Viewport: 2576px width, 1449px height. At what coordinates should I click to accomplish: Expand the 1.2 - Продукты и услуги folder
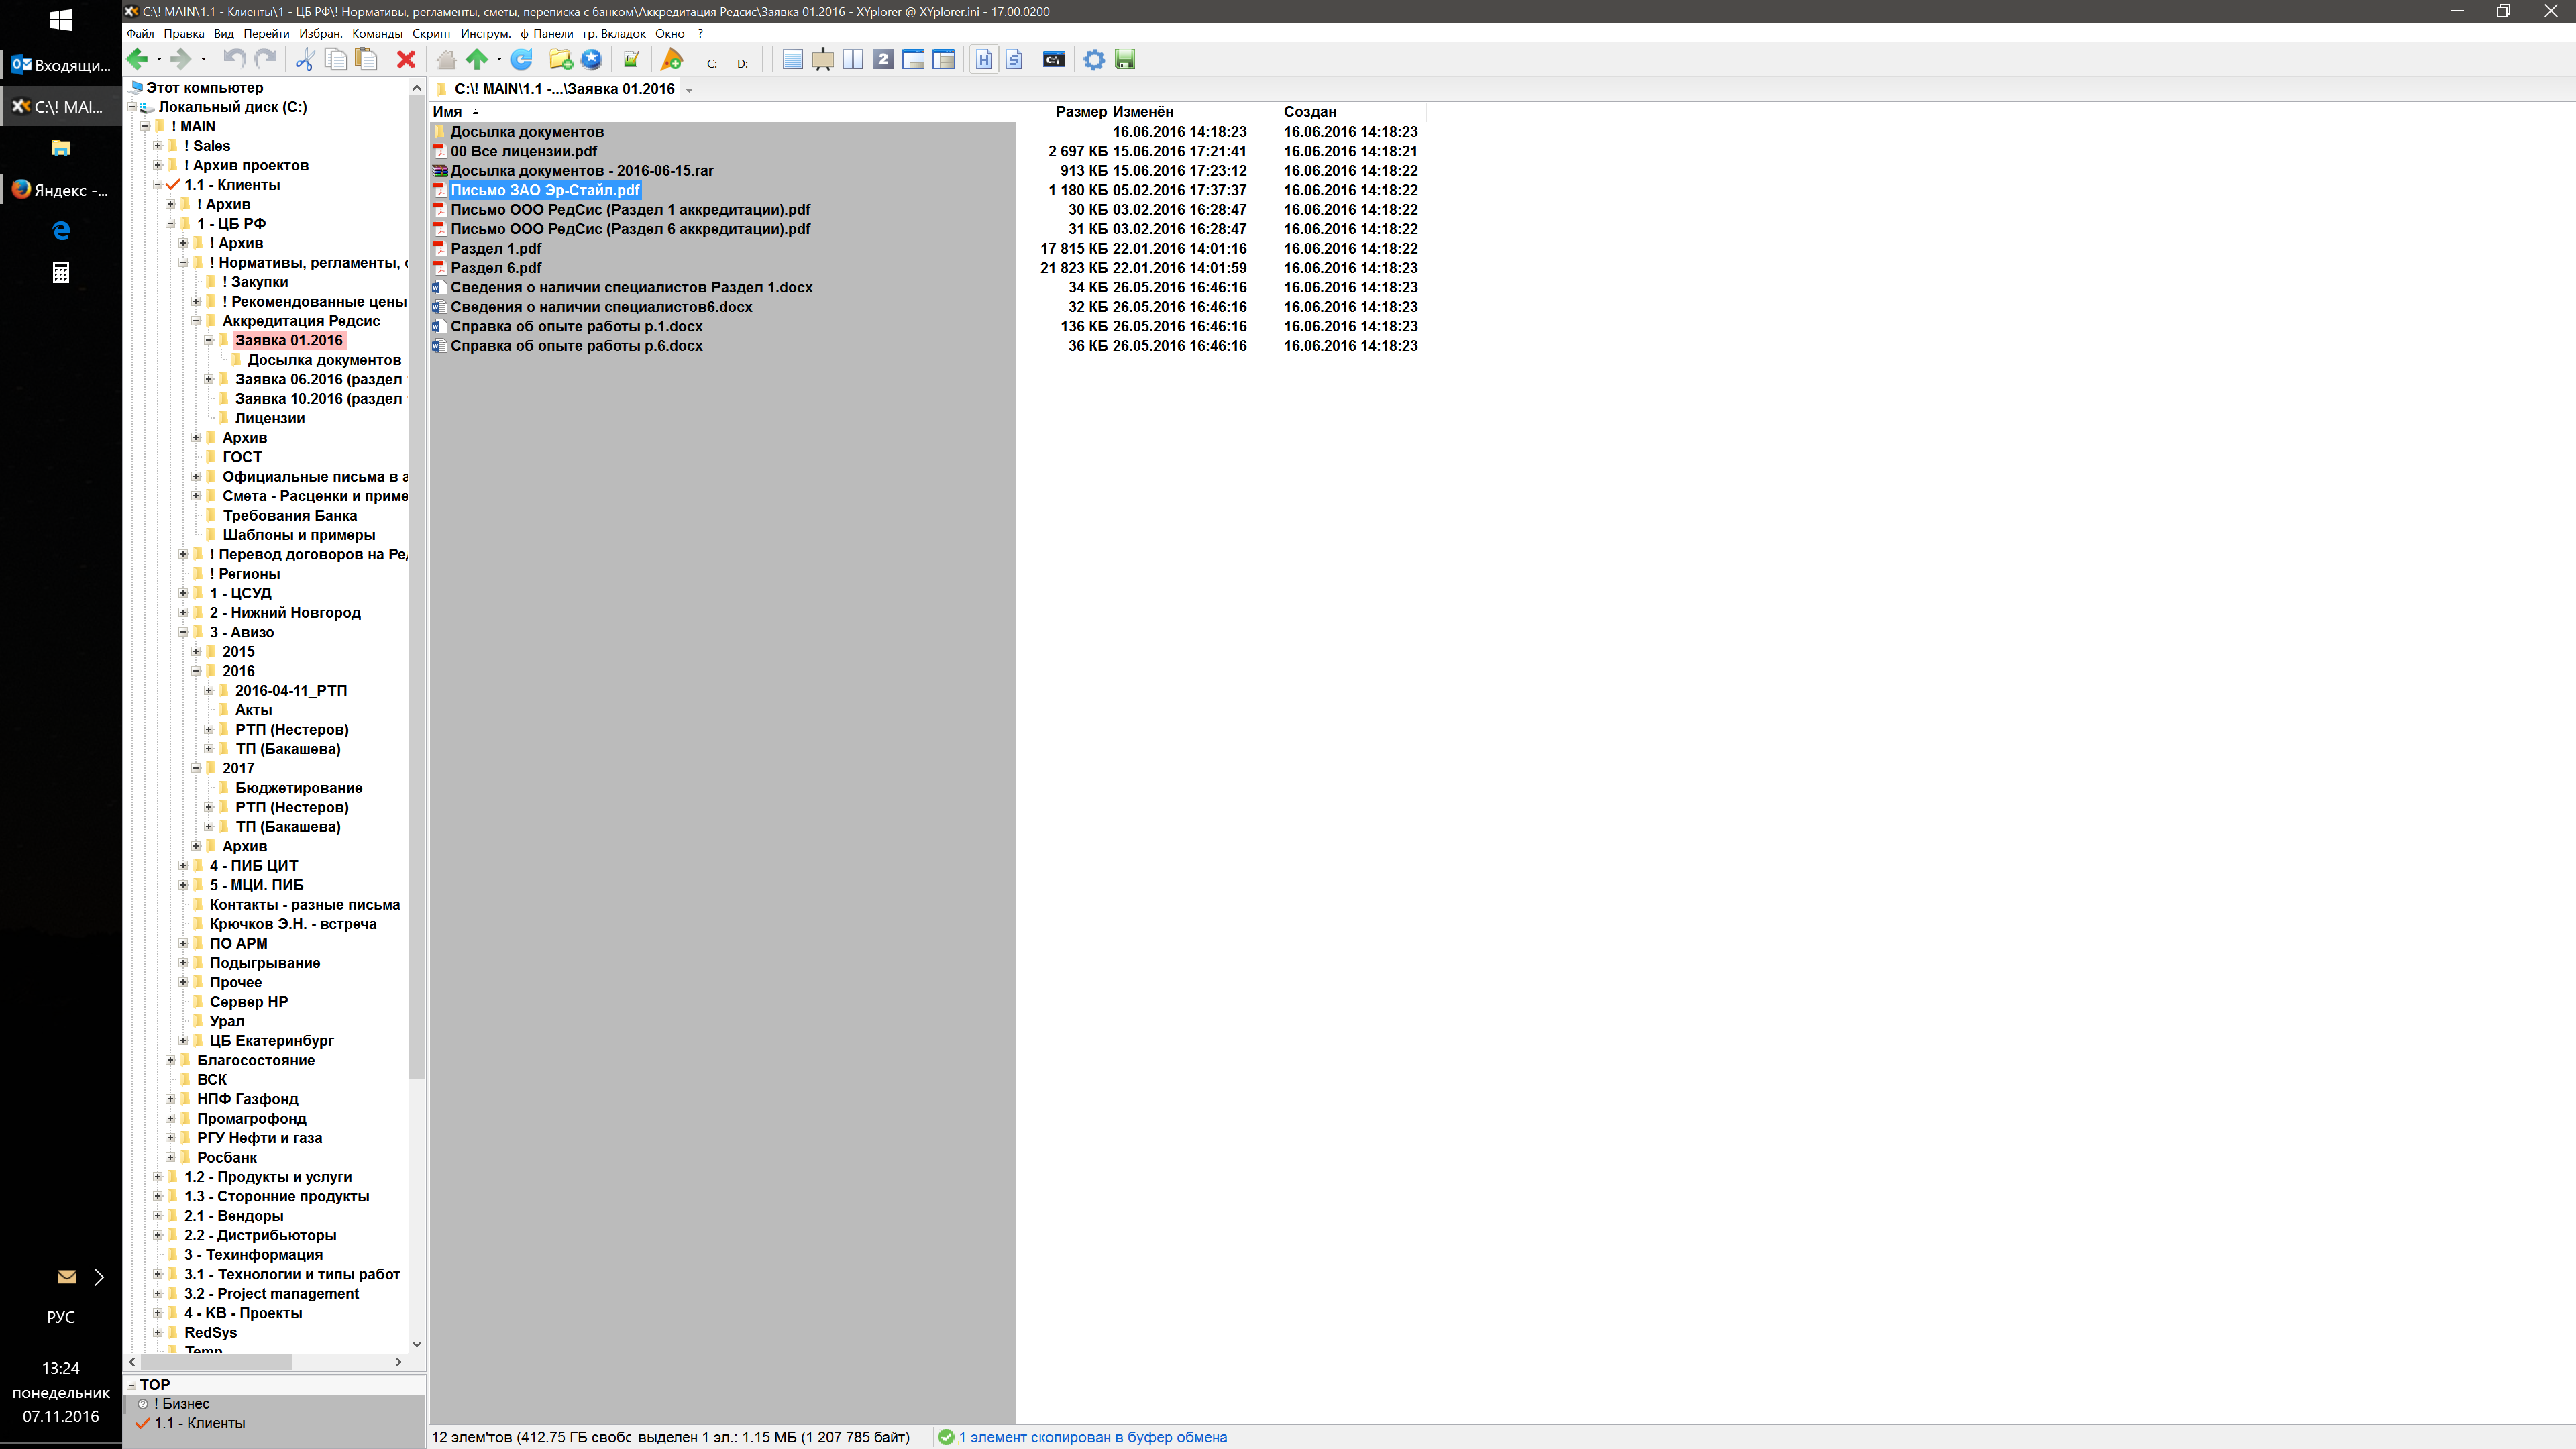coord(158,1177)
